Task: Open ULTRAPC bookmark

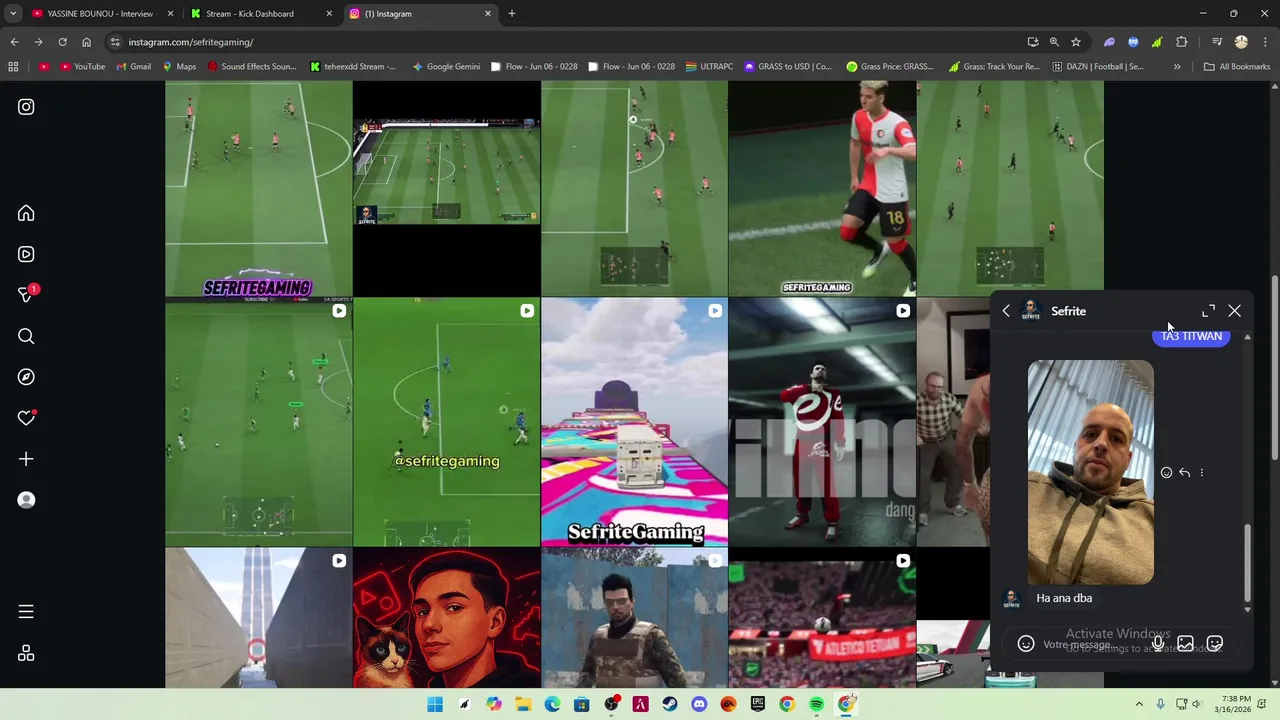Action: click(709, 67)
